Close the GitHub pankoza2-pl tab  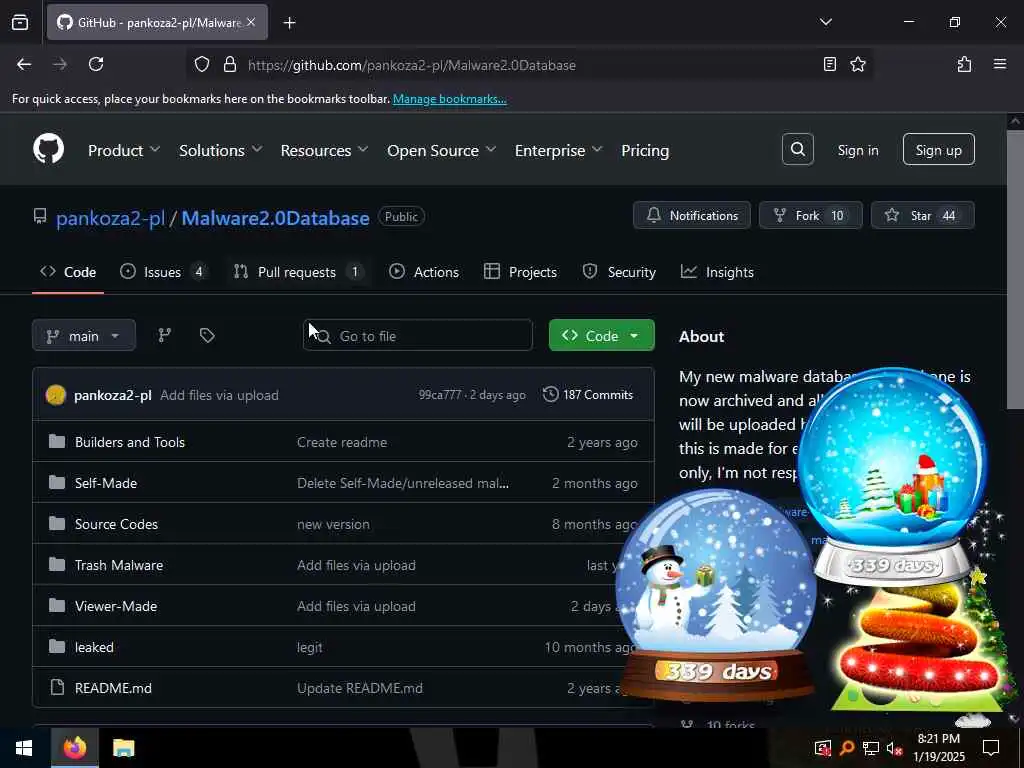(251, 22)
